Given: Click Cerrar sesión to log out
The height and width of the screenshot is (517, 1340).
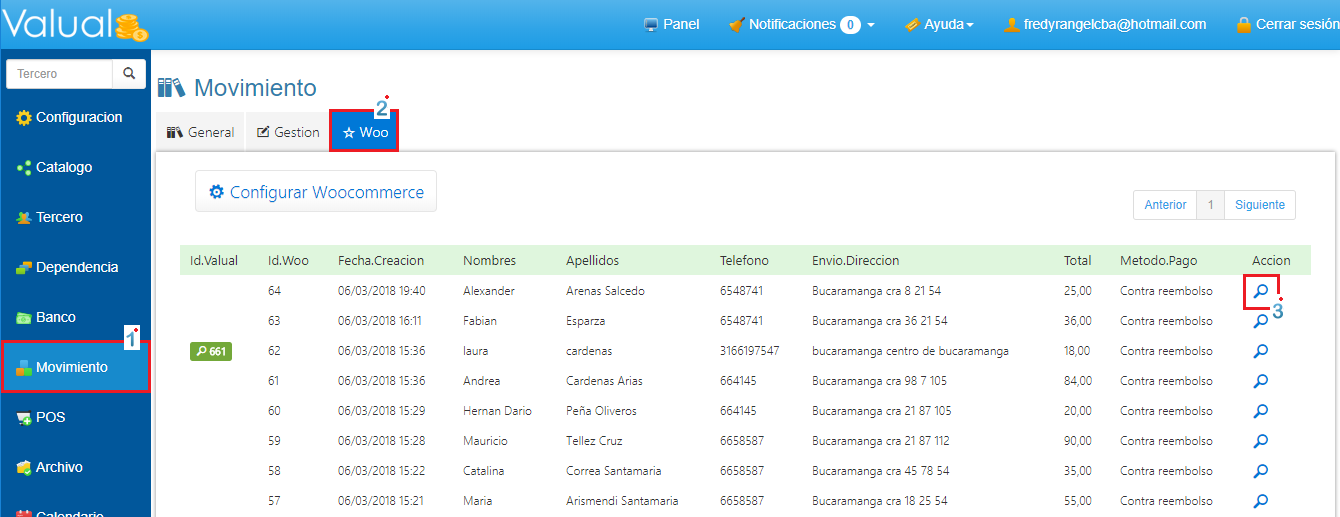Looking at the screenshot, I should coord(1283,24).
